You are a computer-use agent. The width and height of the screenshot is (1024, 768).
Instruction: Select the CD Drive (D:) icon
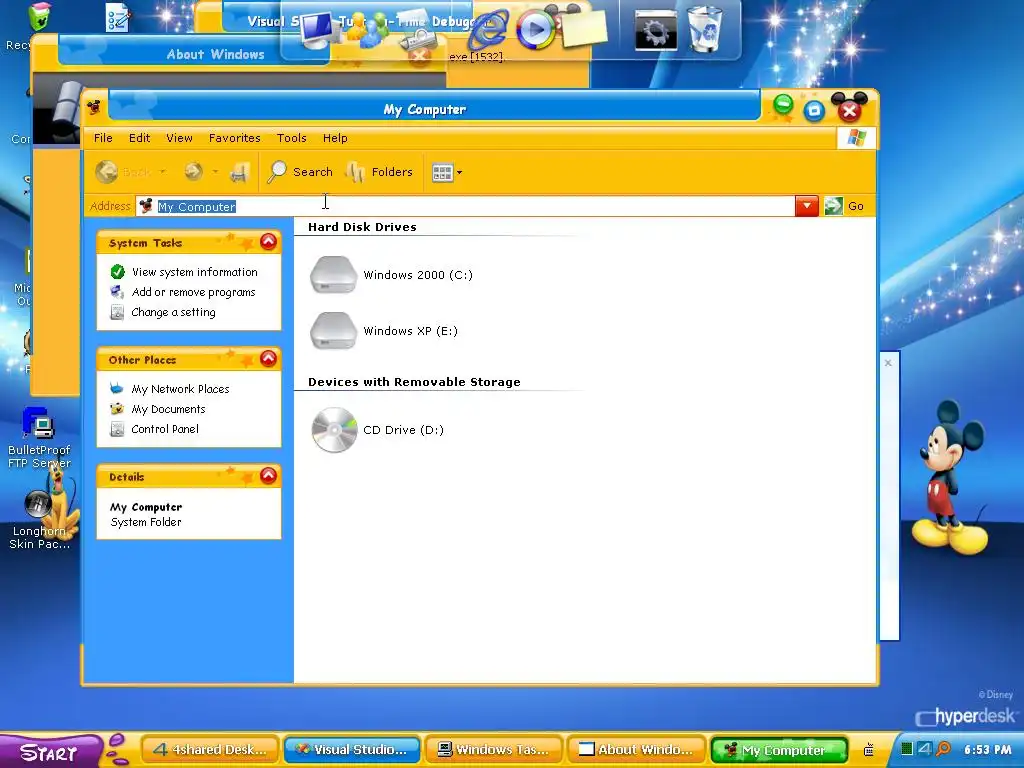click(x=334, y=430)
